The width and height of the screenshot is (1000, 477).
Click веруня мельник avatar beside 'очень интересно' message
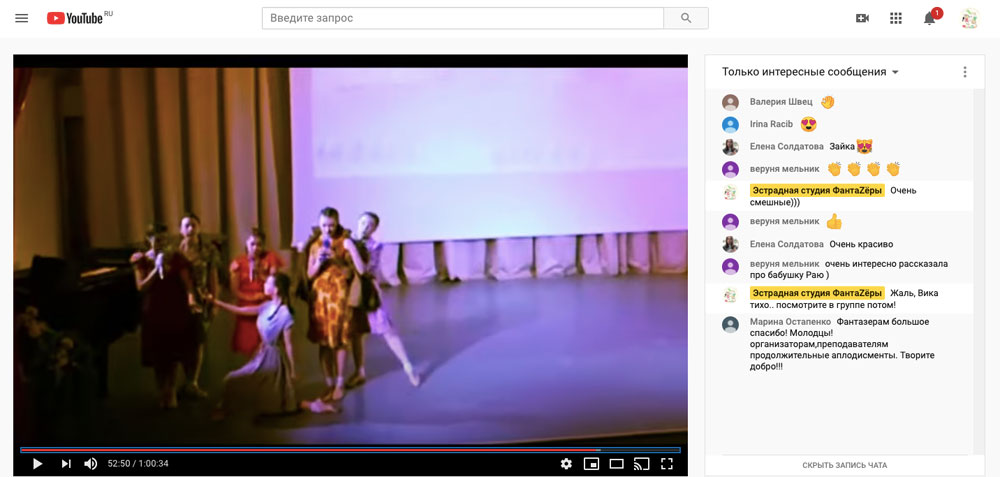click(730, 265)
